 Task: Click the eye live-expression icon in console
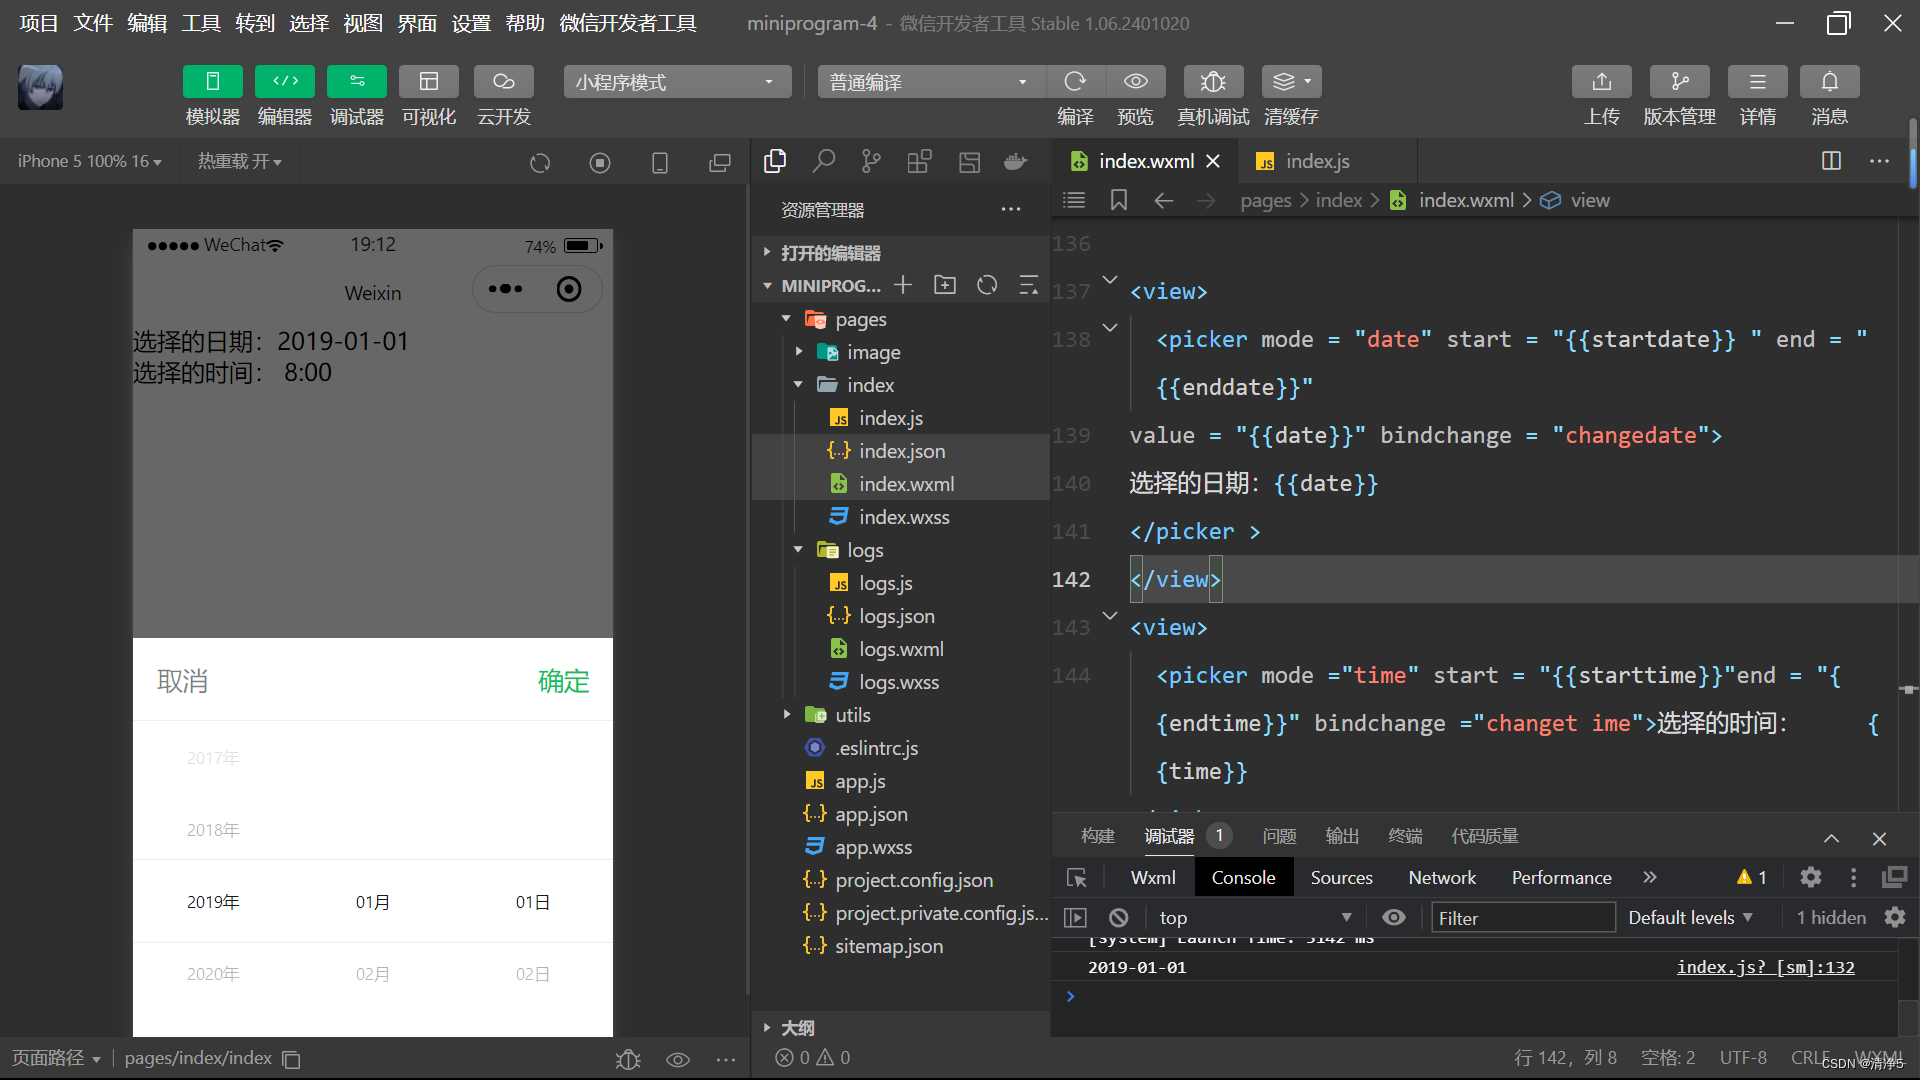(x=1393, y=918)
